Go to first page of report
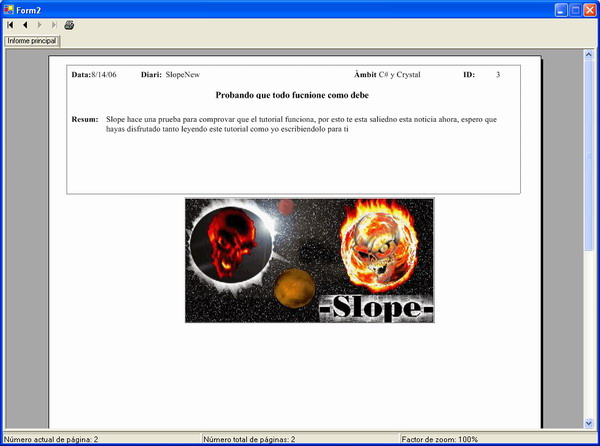Viewport: 600px width, 446px height. click(10, 24)
